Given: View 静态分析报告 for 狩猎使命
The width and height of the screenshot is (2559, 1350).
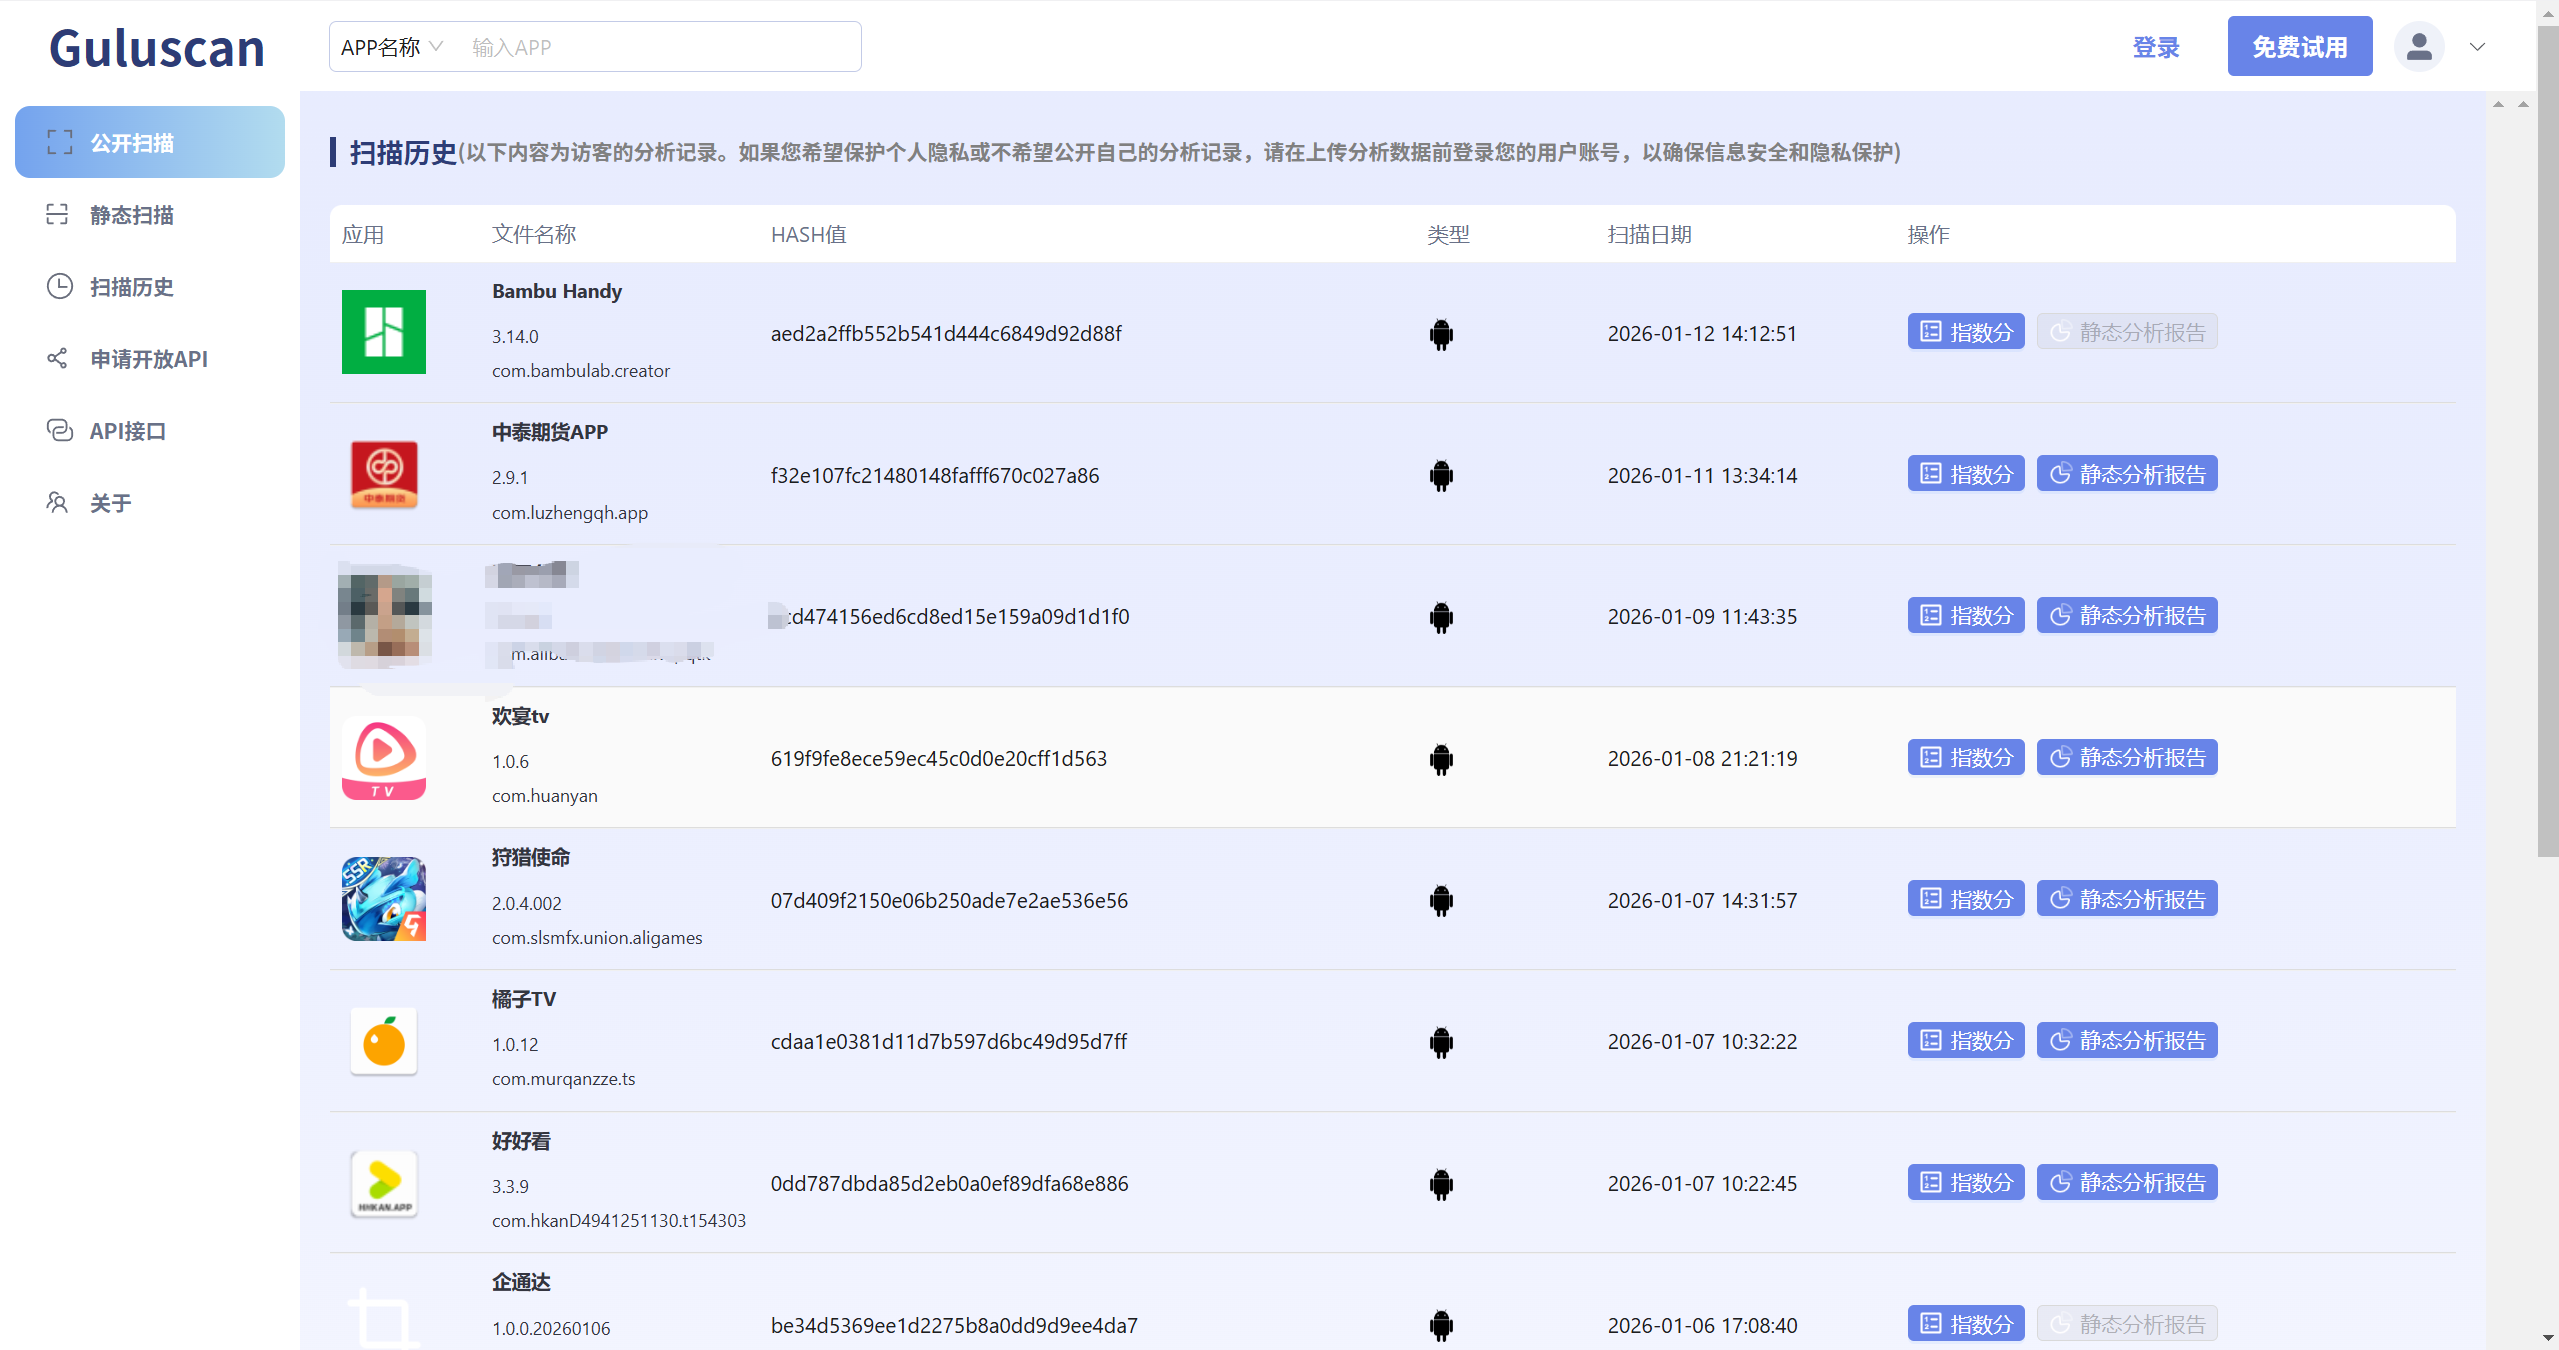Looking at the screenshot, I should pyautogui.click(x=2126, y=898).
